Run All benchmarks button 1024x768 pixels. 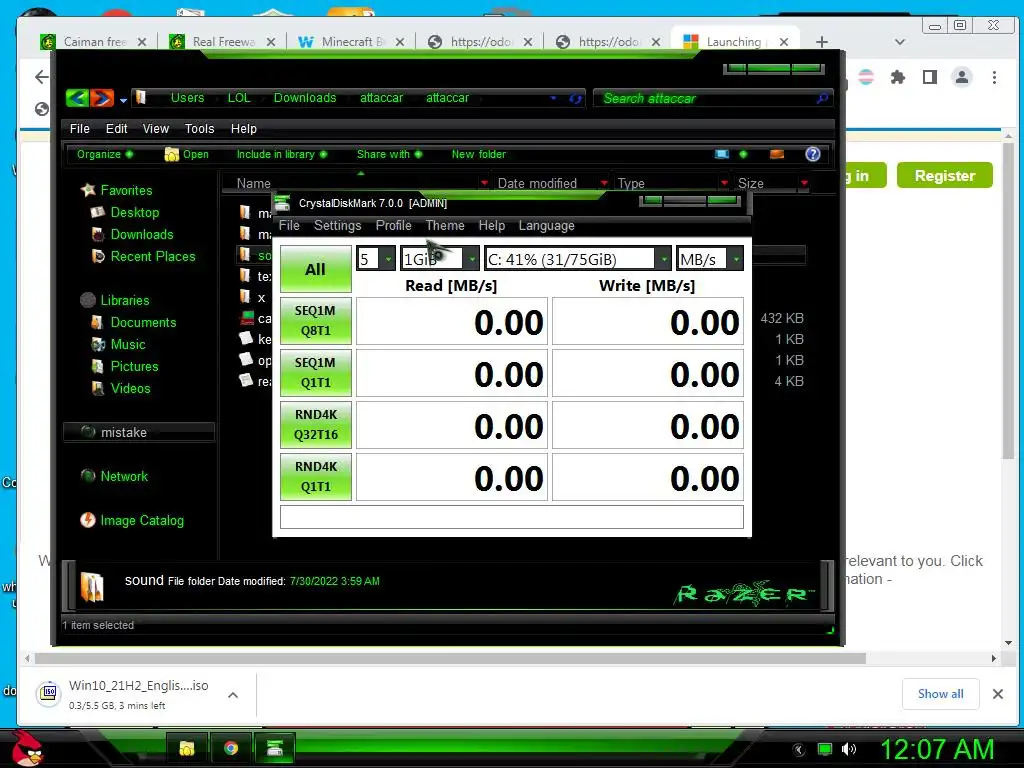pyautogui.click(x=315, y=269)
